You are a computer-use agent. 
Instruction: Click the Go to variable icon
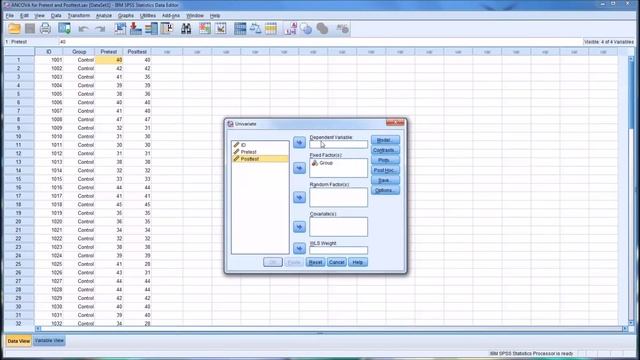[136, 29]
